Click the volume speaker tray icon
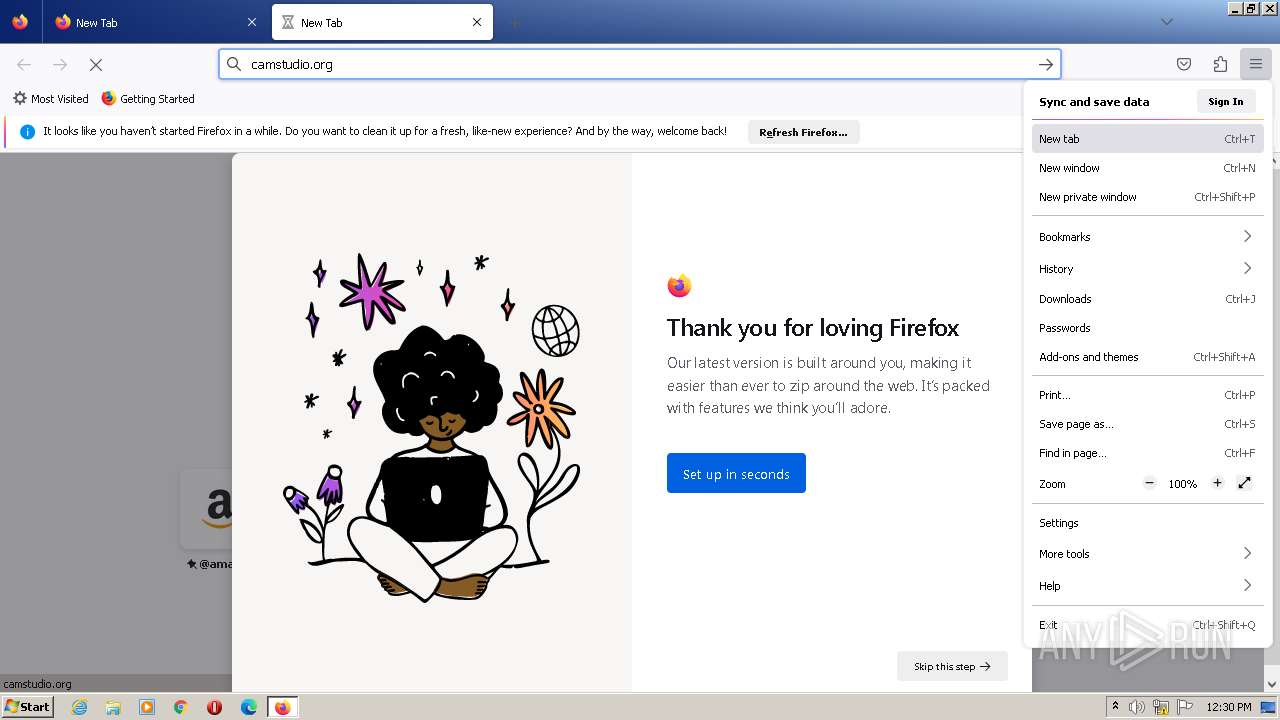The image size is (1280, 720). (1137, 707)
